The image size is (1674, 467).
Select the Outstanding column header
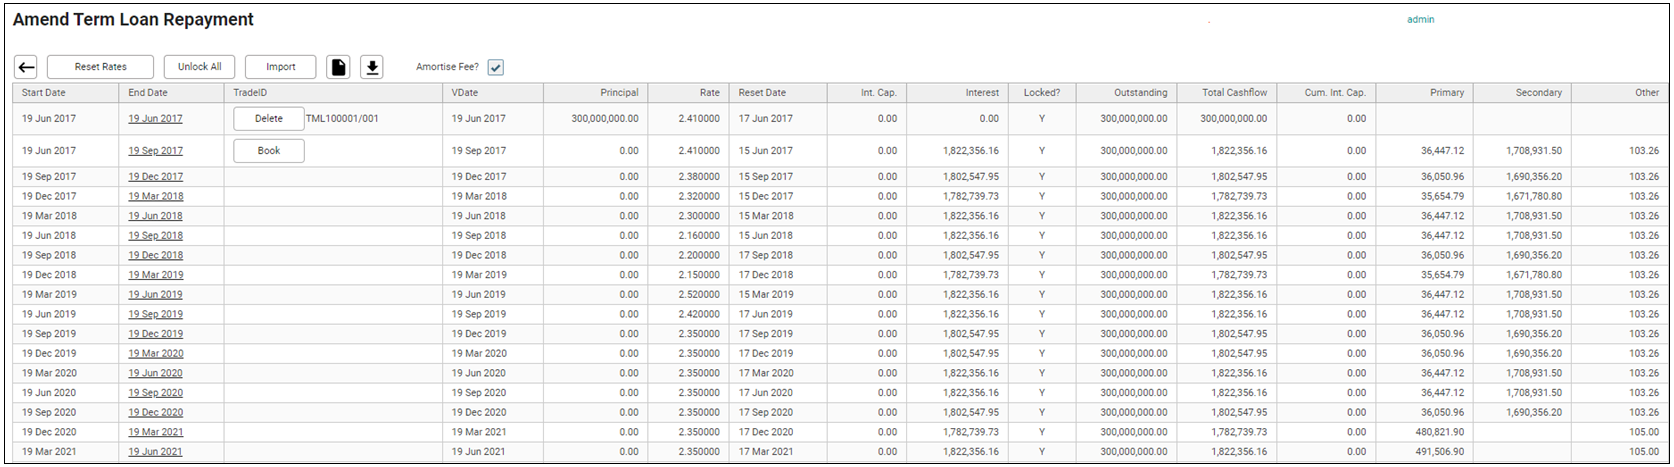click(1140, 93)
